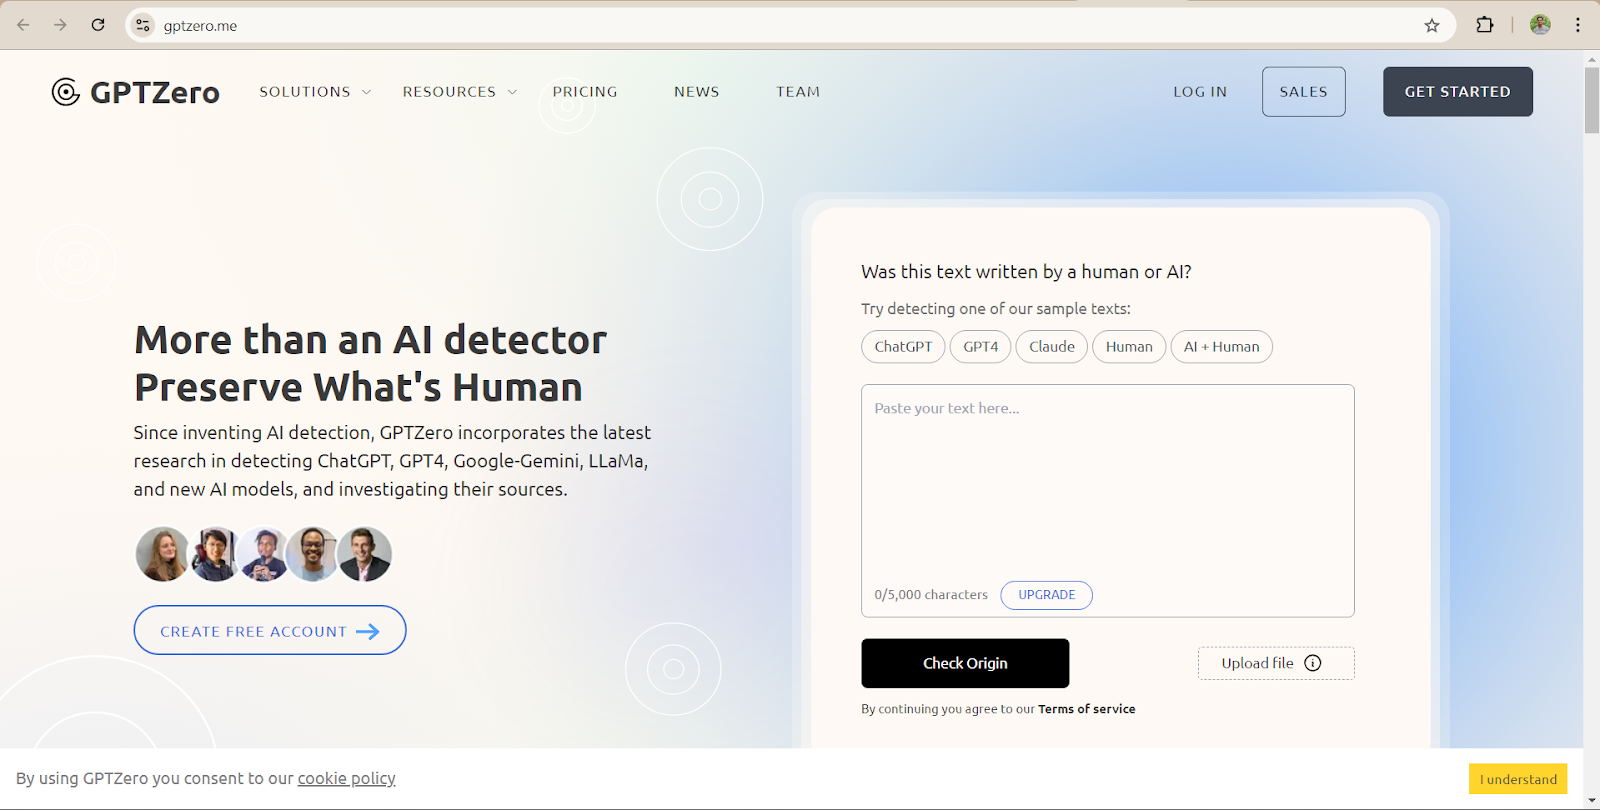Select the Human sample text
Image resolution: width=1600 pixels, height=810 pixels.
pos(1129,347)
